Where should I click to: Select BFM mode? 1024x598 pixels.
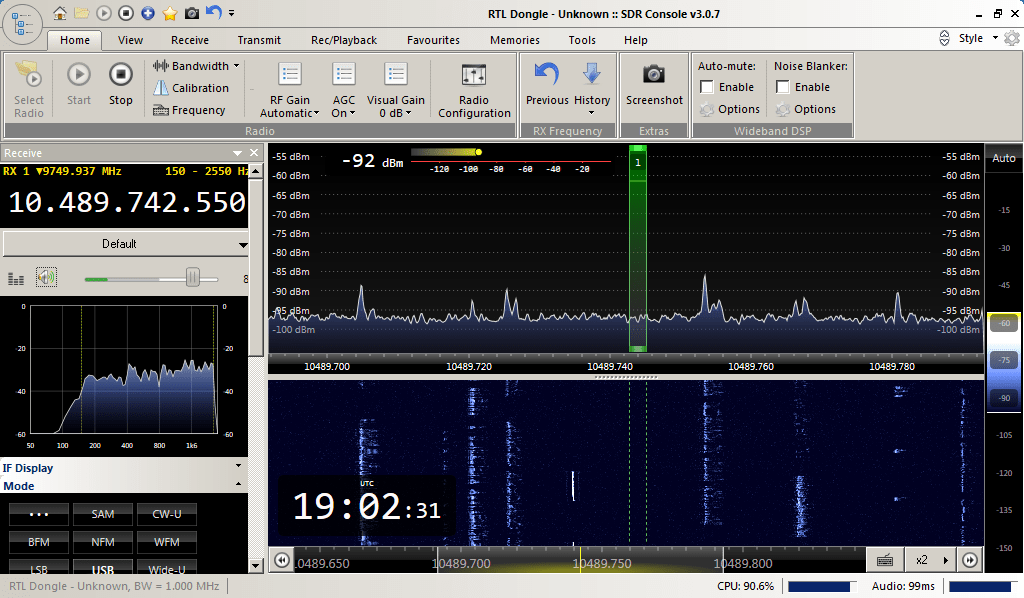click(39, 542)
